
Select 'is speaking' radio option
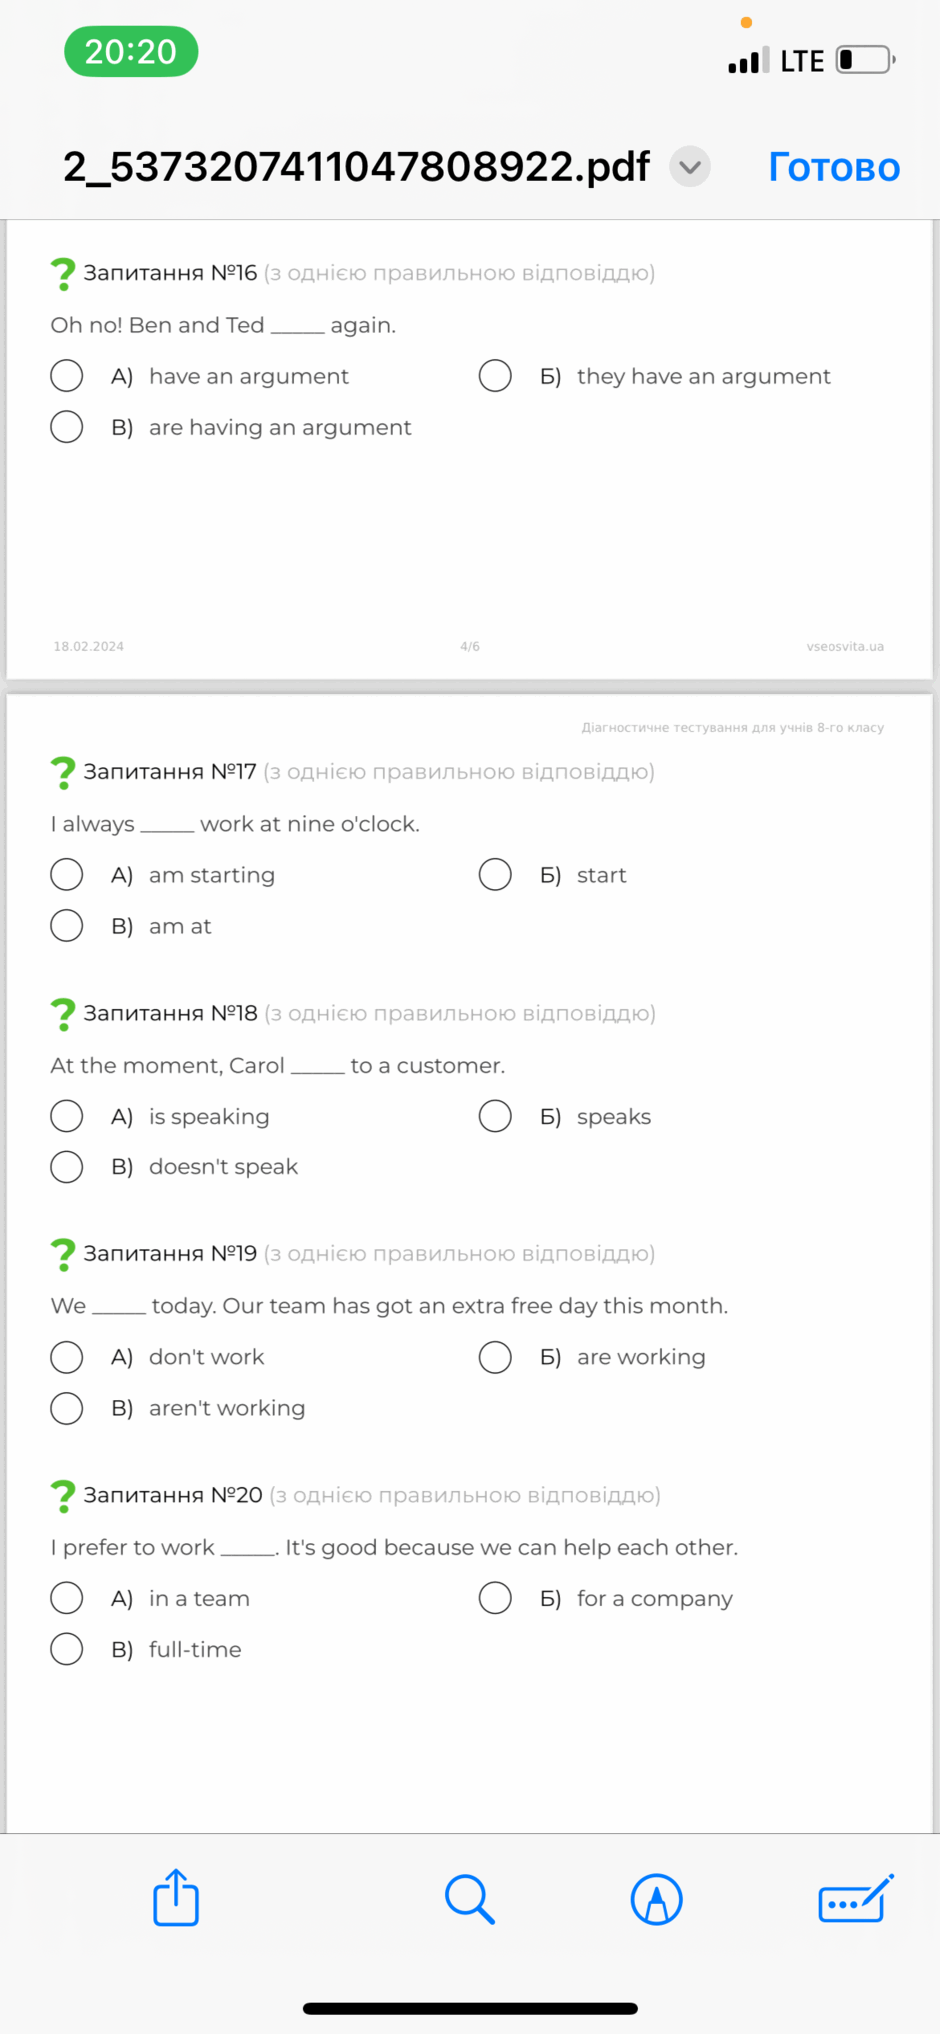pos(67,1115)
